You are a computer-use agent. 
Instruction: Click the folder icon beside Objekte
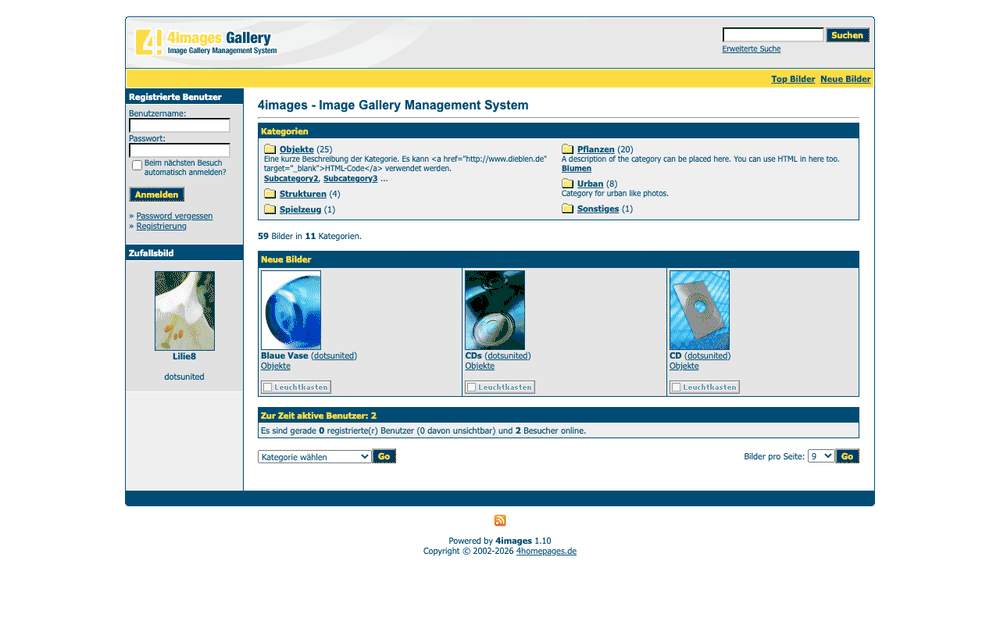pos(270,149)
